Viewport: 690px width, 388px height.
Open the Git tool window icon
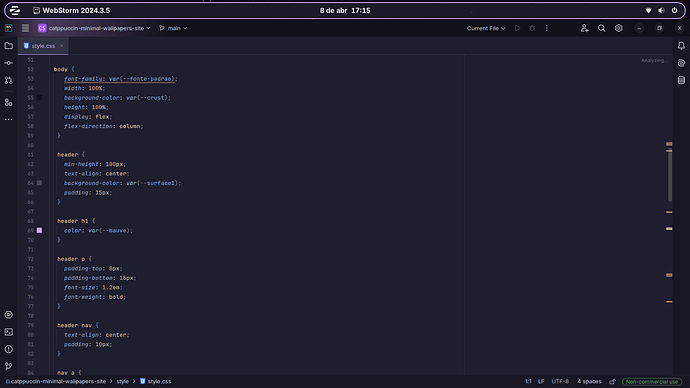[8, 366]
